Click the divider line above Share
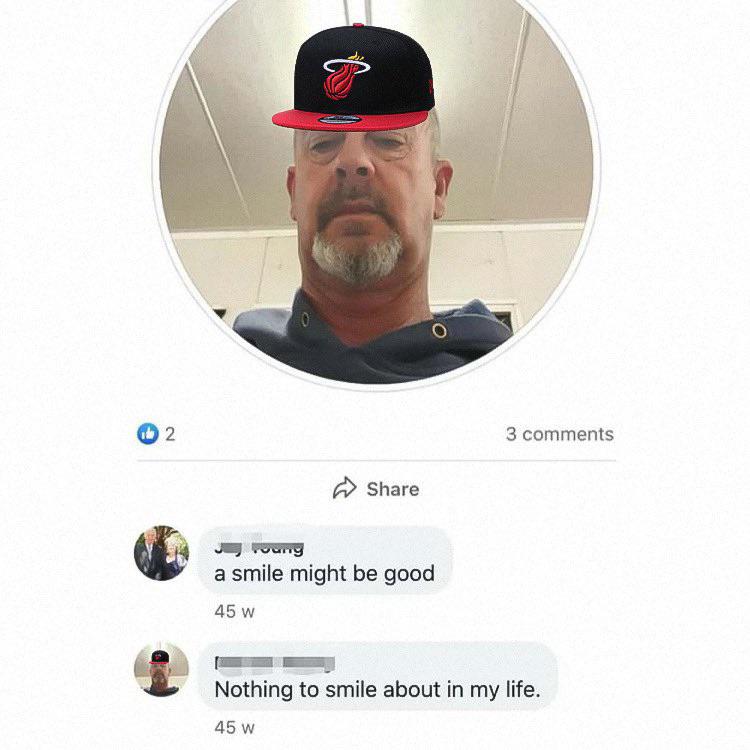The image size is (750, 750). click(376, 461)
